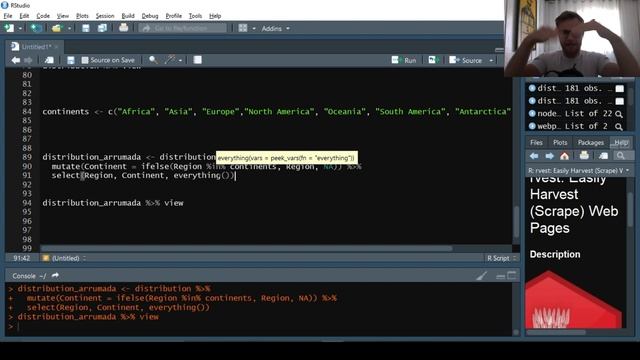
Task: Open the Profile menu
Action: [173, 16]
